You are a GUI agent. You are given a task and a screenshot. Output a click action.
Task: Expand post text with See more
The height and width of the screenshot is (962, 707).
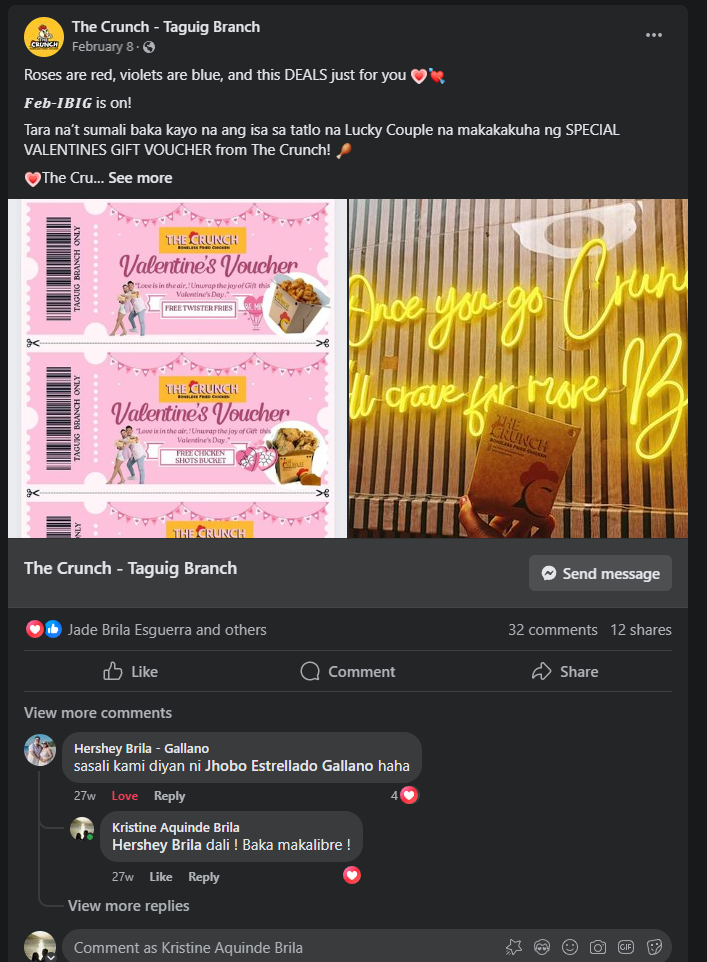point(140,178)
